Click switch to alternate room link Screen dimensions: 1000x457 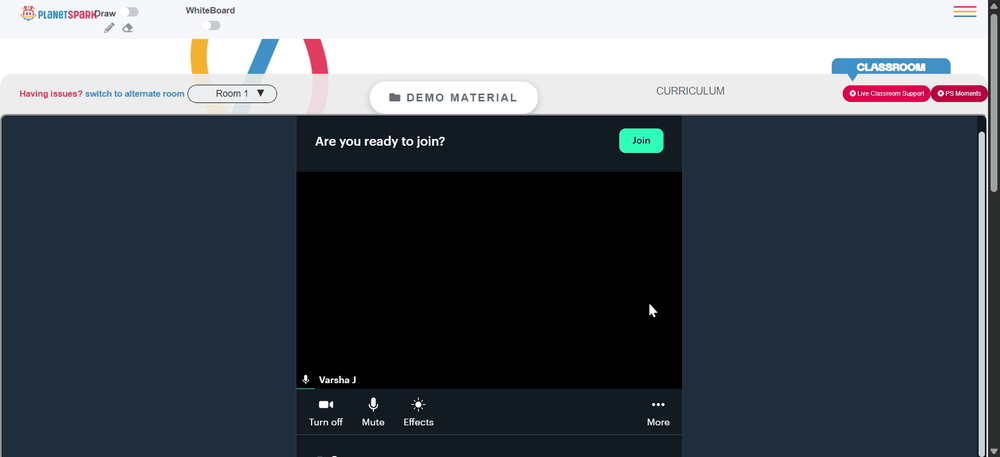pyautogui.click(x=135, y=94)
